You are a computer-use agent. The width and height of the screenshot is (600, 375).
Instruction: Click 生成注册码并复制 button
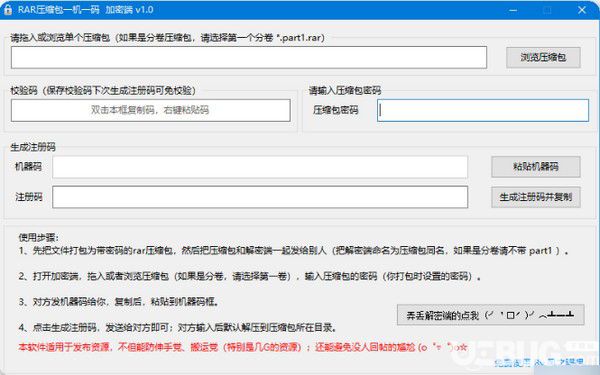(x=536, y=197)
